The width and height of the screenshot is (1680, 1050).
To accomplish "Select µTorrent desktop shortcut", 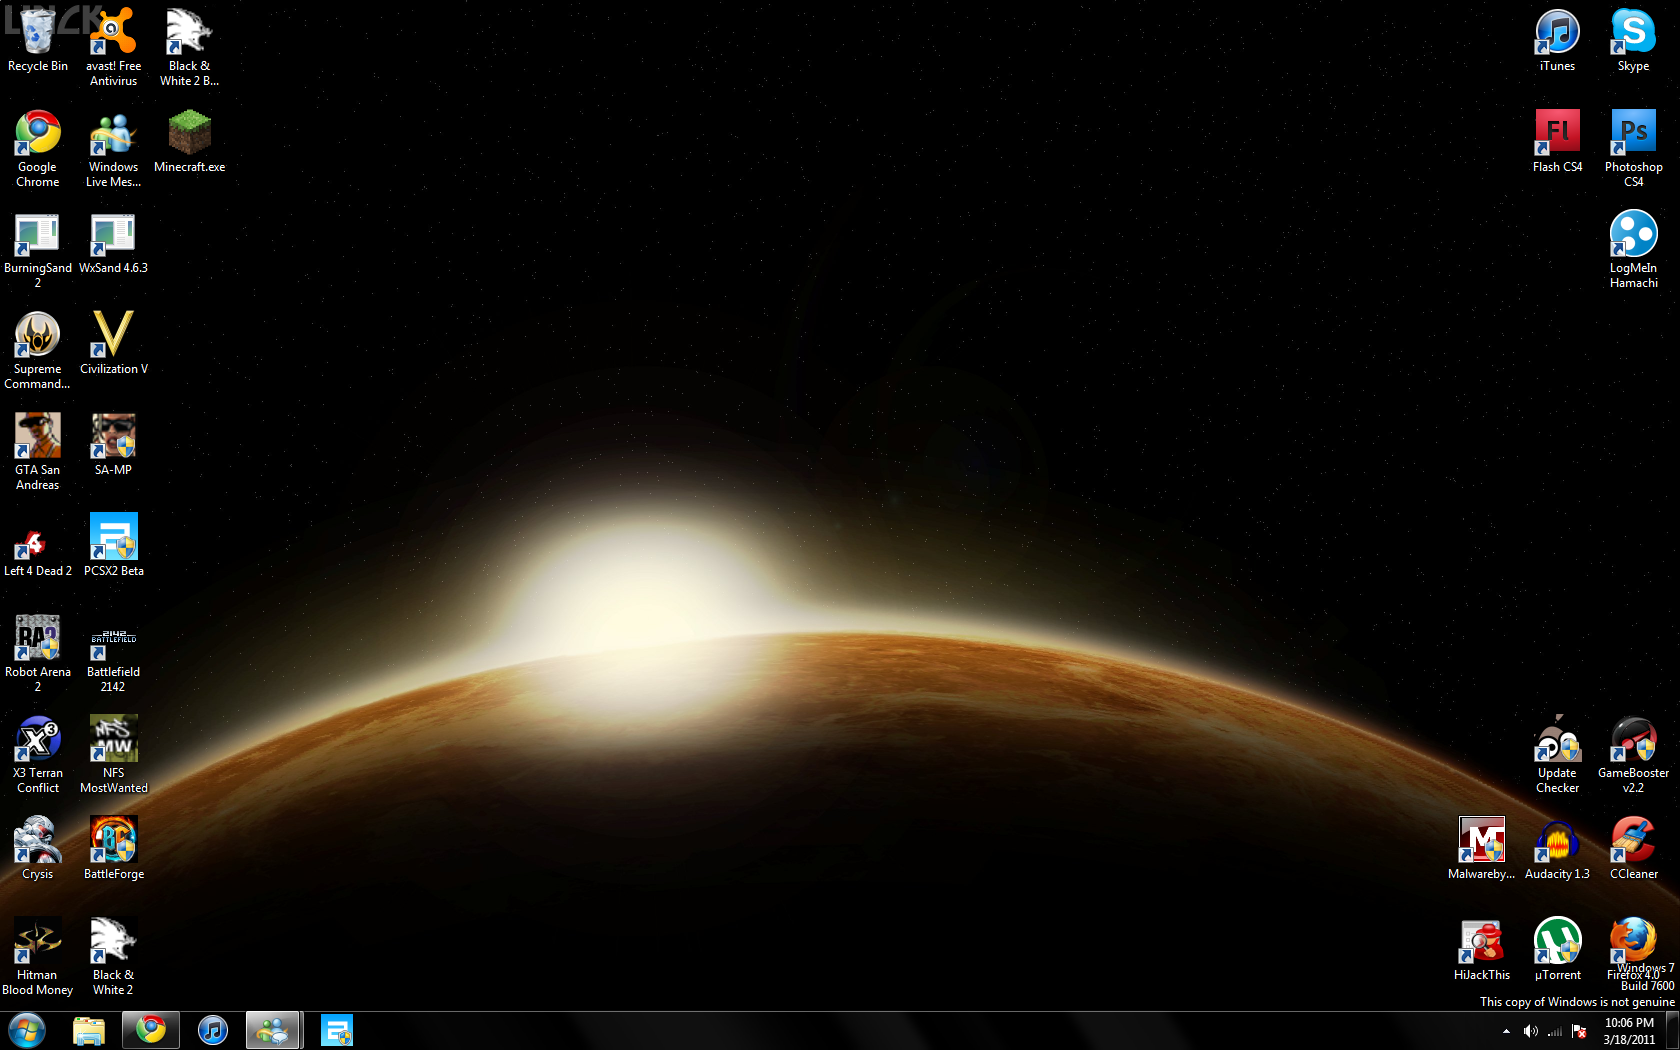I will (x=1558, y=949).
